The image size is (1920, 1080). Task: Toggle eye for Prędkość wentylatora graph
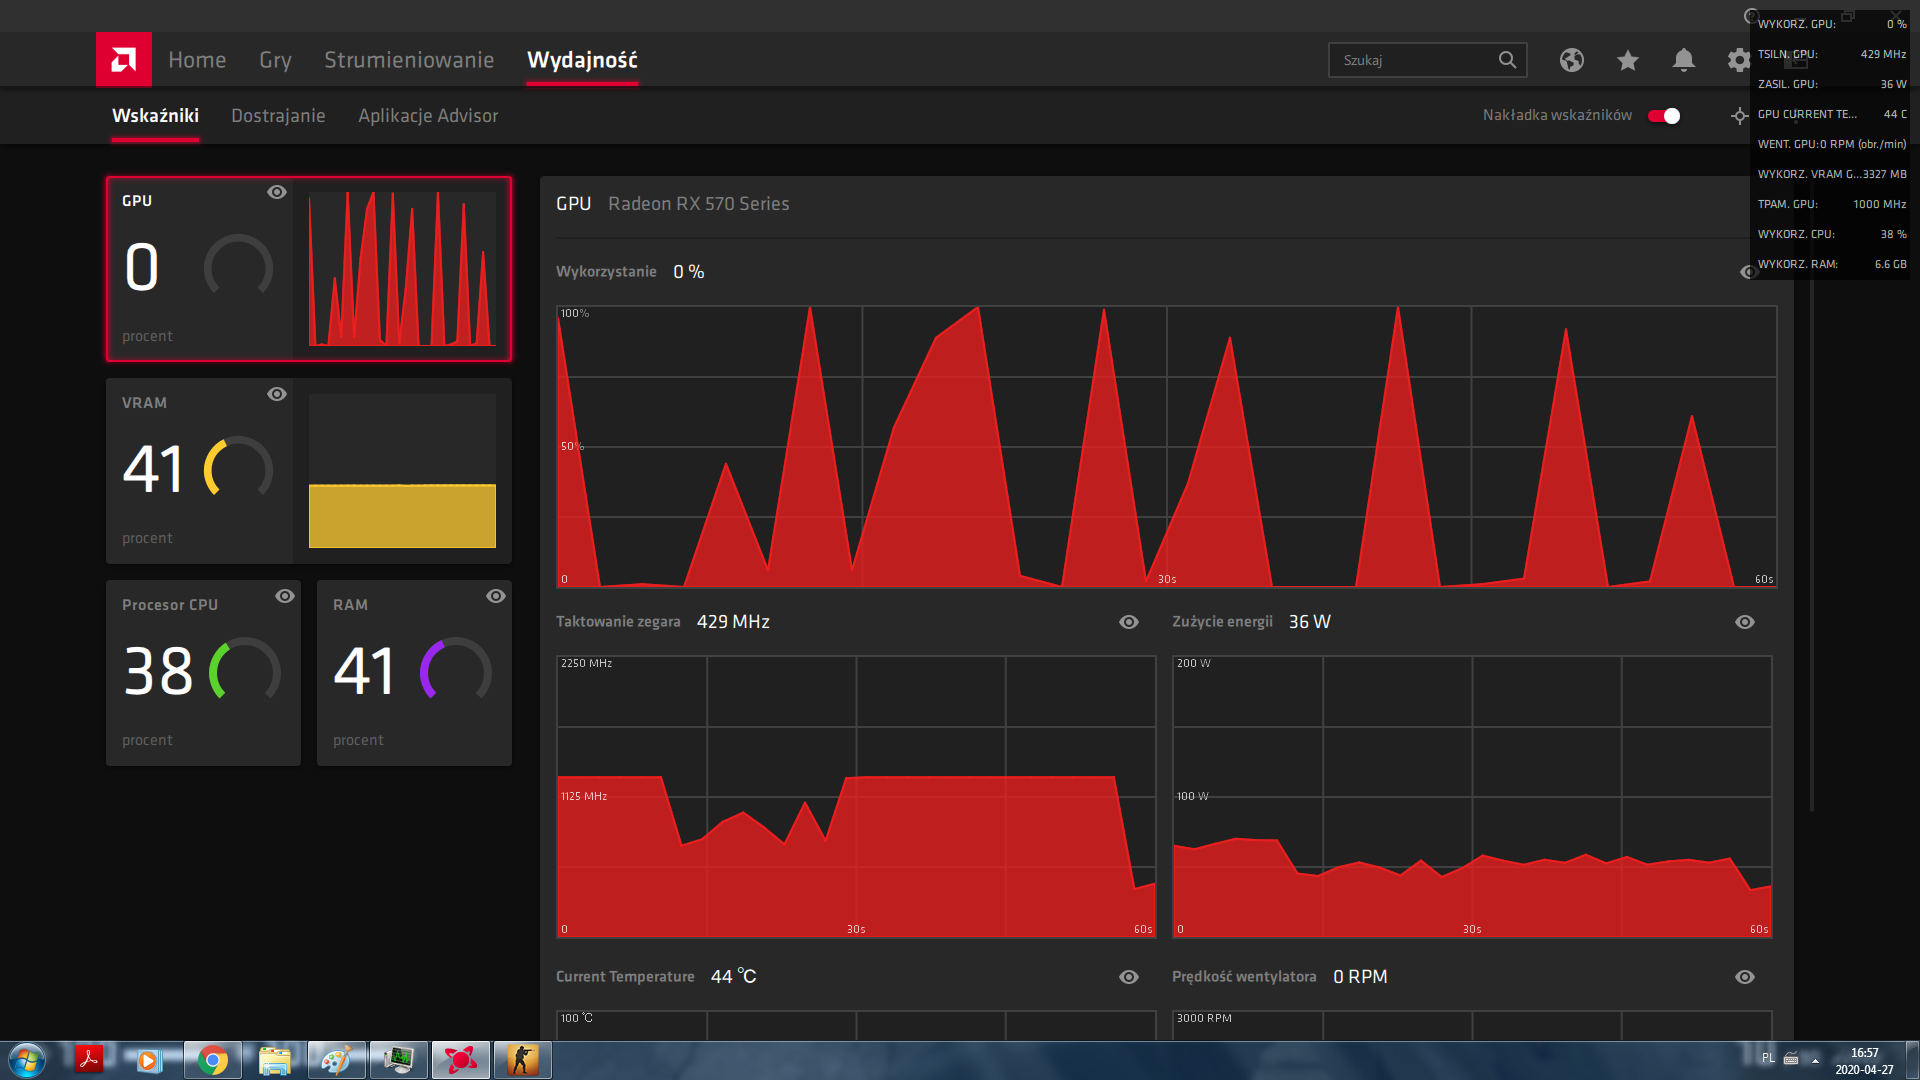(1745, 977)
